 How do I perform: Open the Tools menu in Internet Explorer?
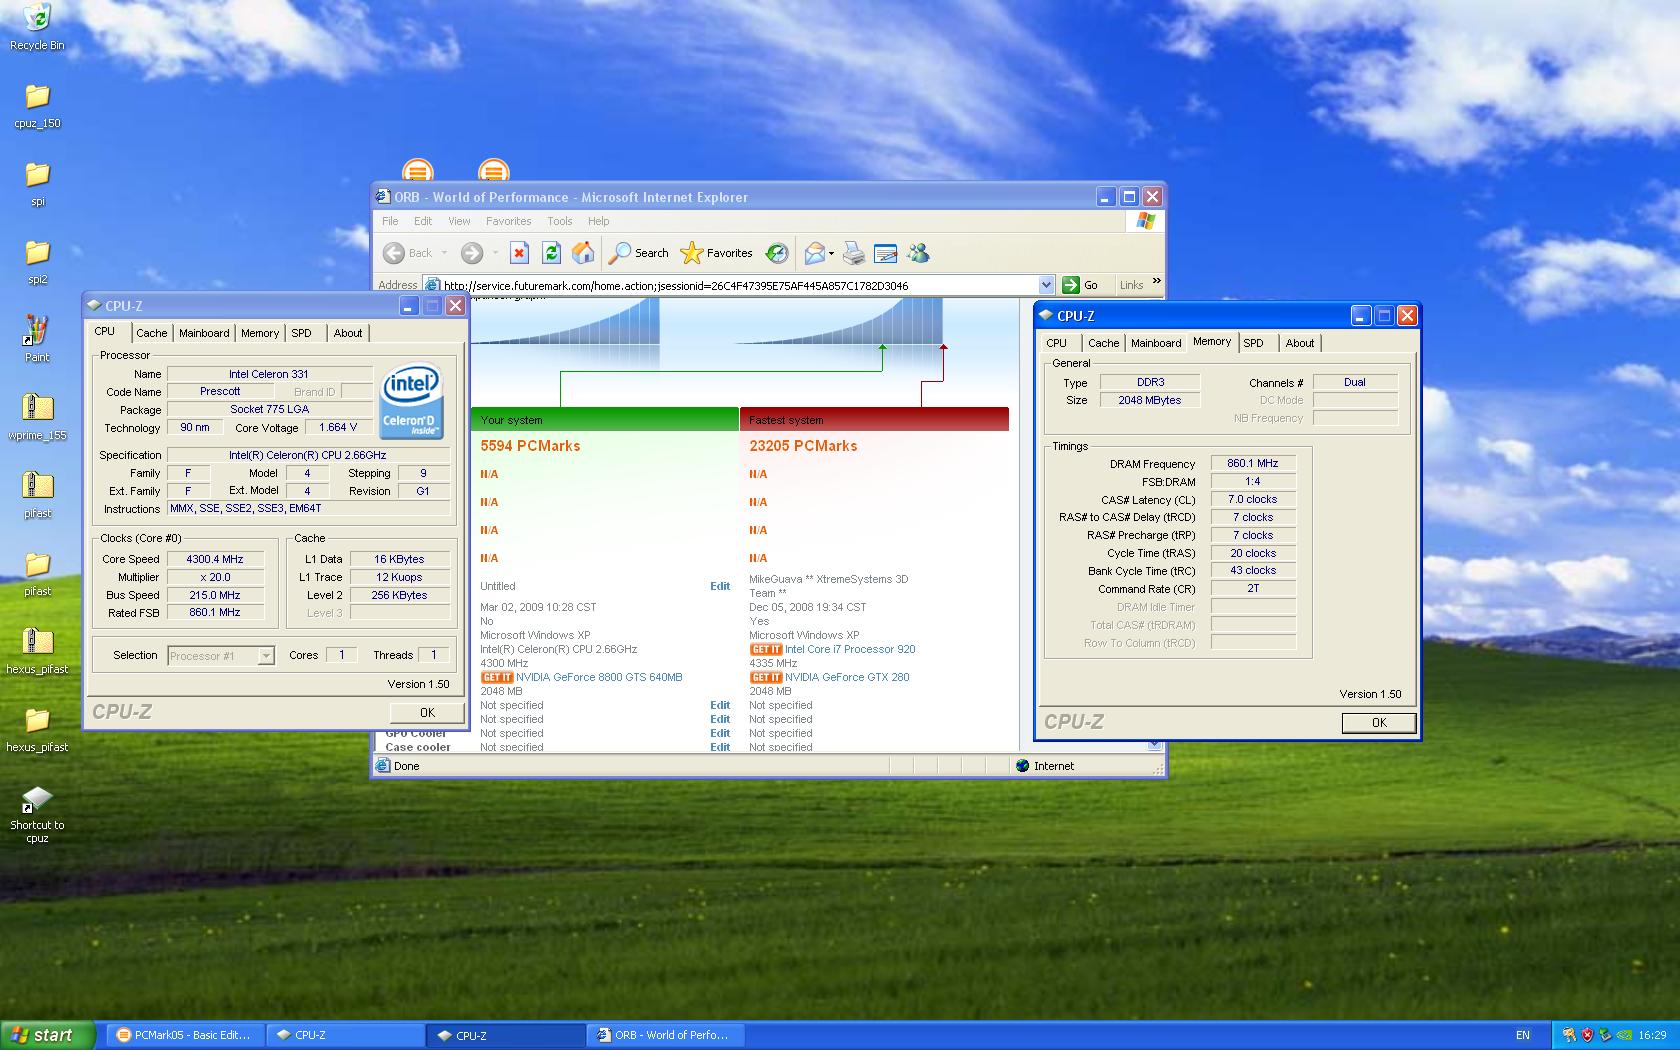click(x=560, y=221)
